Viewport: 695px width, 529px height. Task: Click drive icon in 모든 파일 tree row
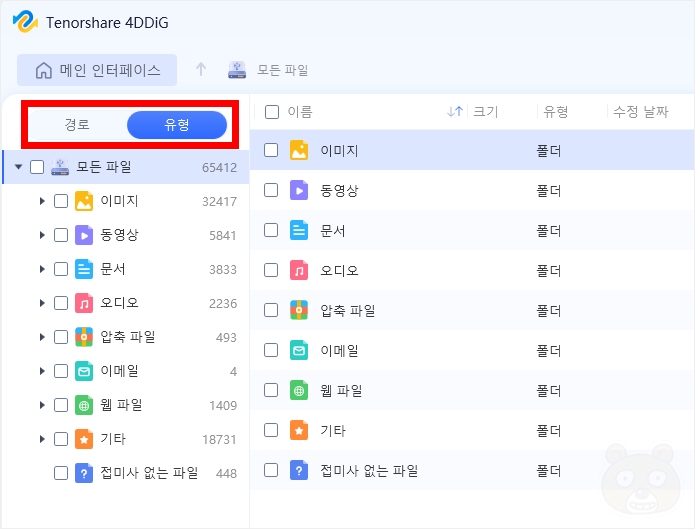pos(60,167)
